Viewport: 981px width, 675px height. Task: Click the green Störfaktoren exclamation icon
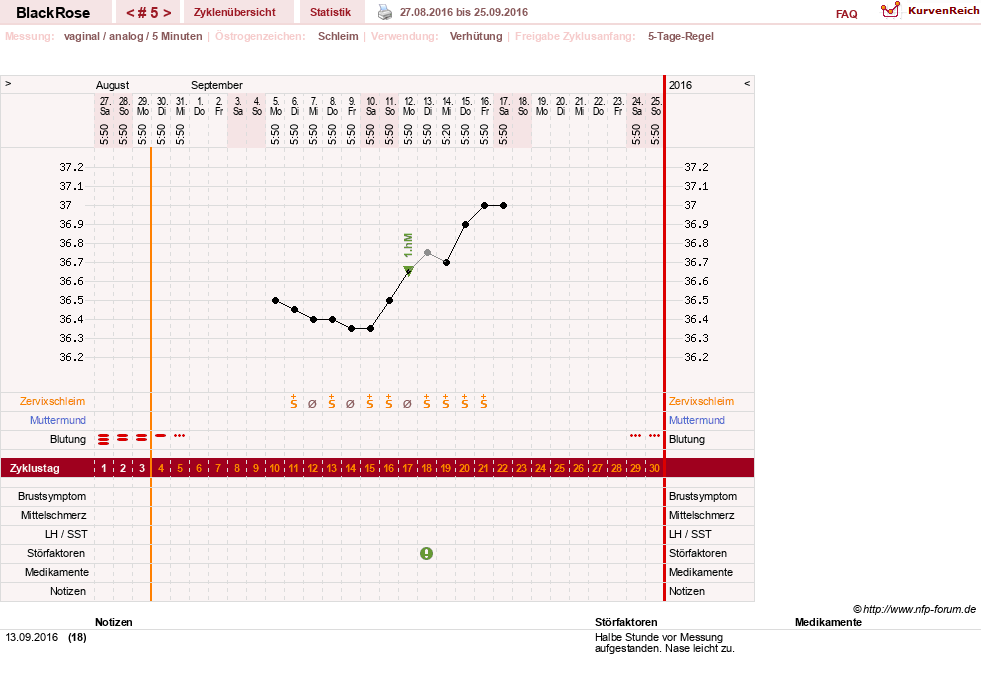[427, 553]
